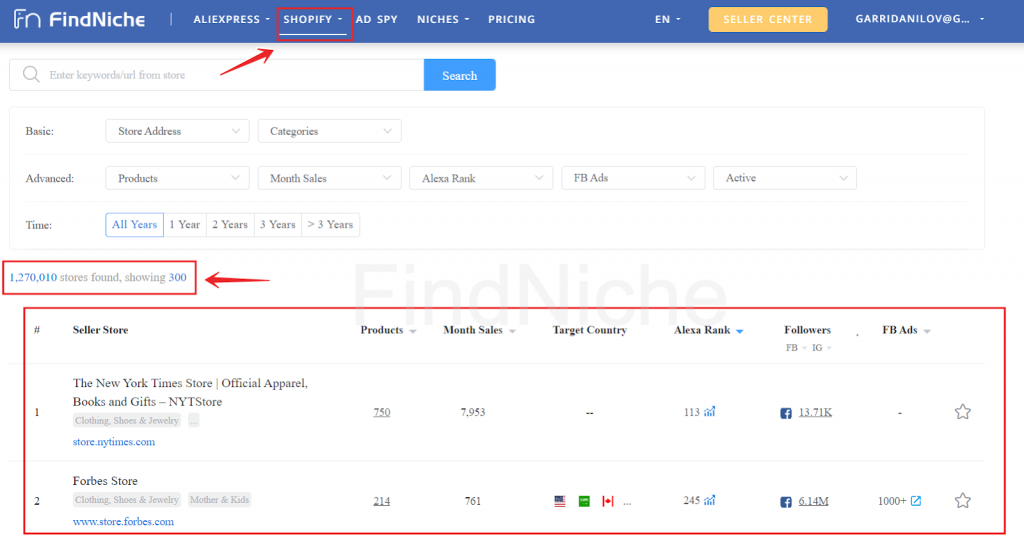Select the 1 Year time filter
1024x538 pixels.
(185, 225)
